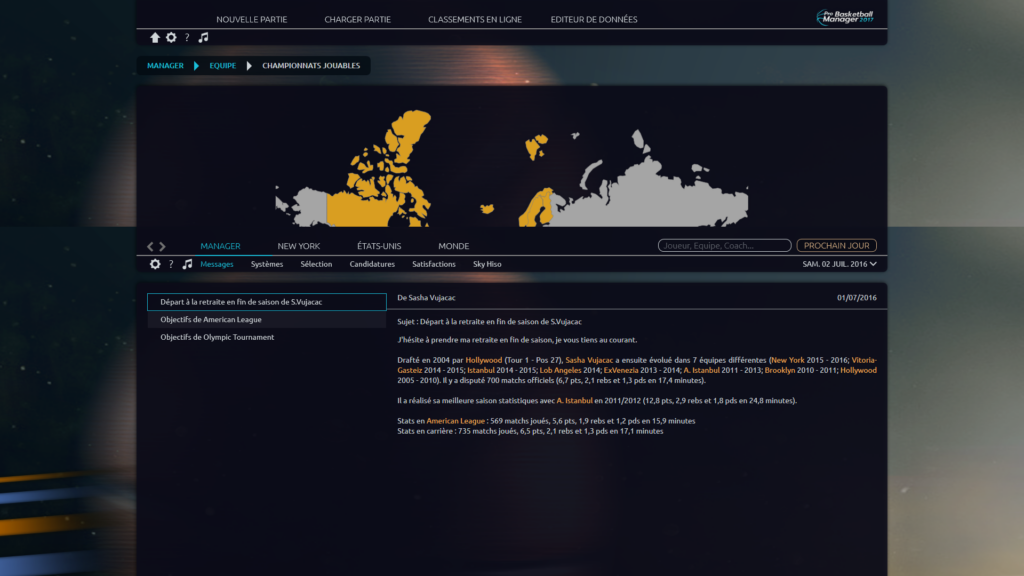Switch to the Manager main tab
The height and width of the screenshot is (576, 1024).
220,246
